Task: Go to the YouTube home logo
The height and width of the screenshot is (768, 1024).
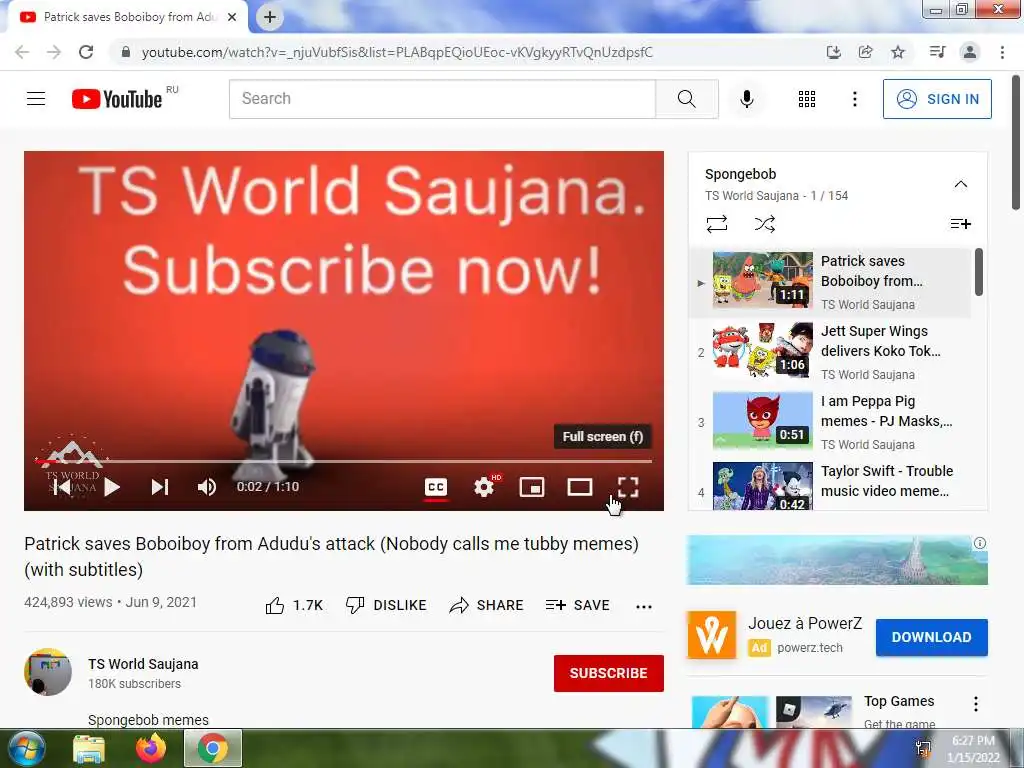Action: point(117,99)
